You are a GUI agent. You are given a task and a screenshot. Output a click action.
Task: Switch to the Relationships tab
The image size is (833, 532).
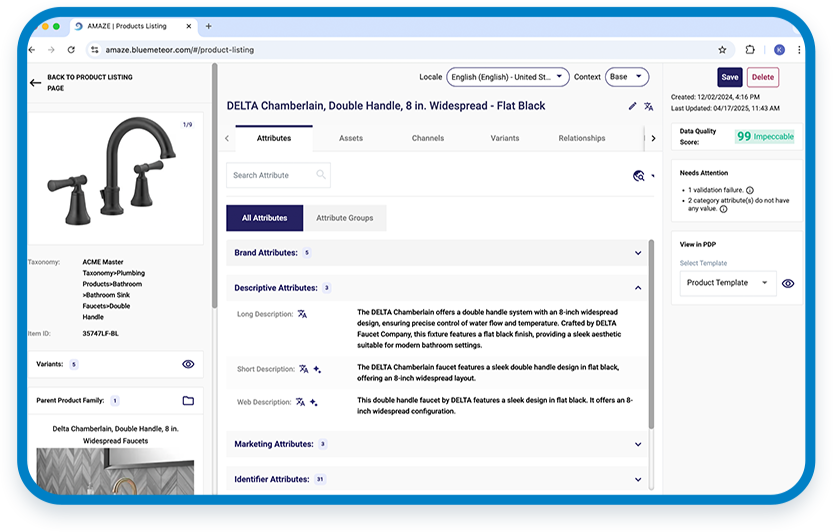point(582,138)
